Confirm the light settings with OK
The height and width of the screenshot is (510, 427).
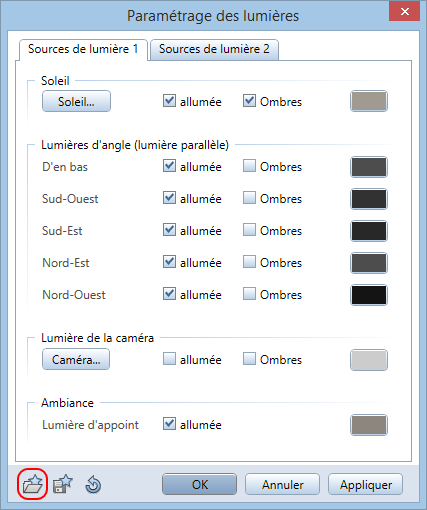point(200,484)
